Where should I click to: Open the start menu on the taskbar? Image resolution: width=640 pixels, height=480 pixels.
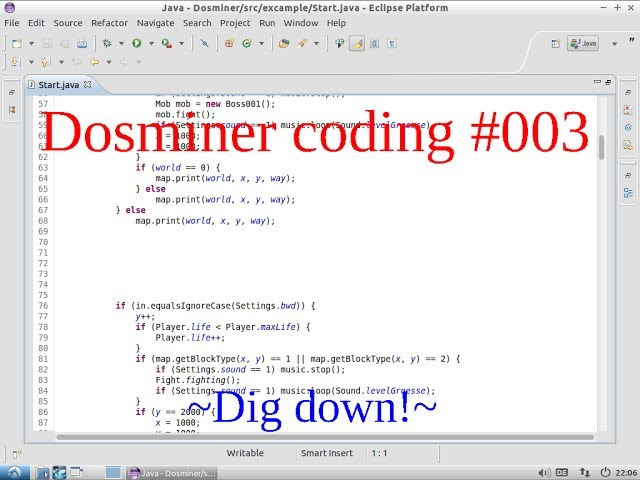pos(14,473)
